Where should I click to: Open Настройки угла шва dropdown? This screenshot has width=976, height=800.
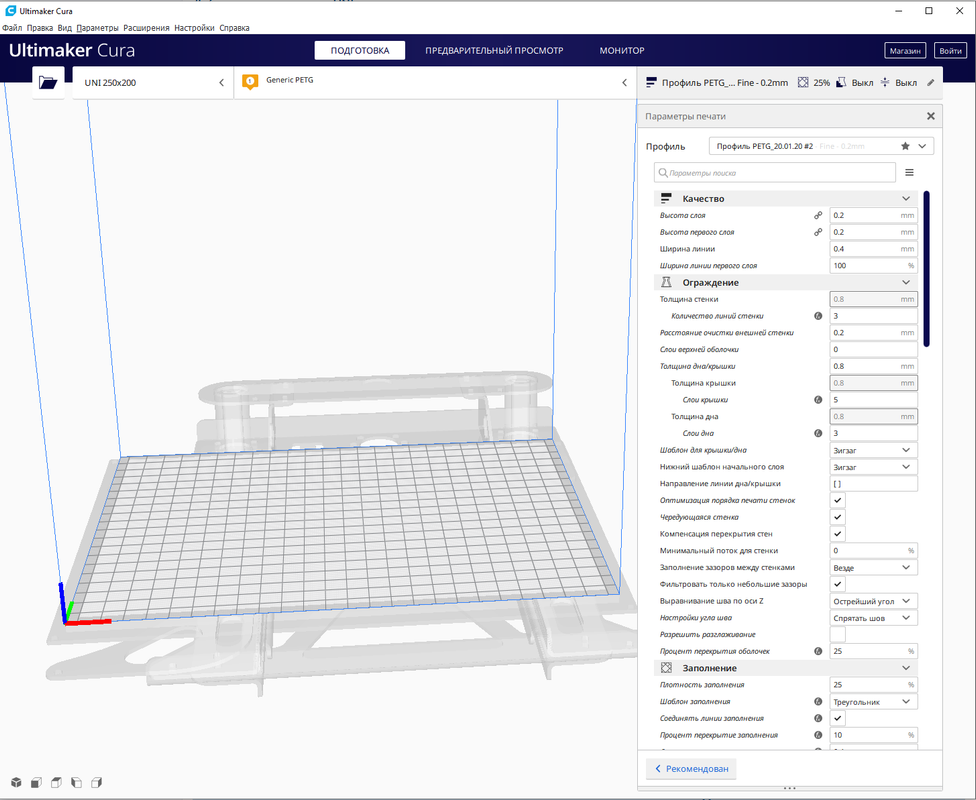[x=873, y=618]
